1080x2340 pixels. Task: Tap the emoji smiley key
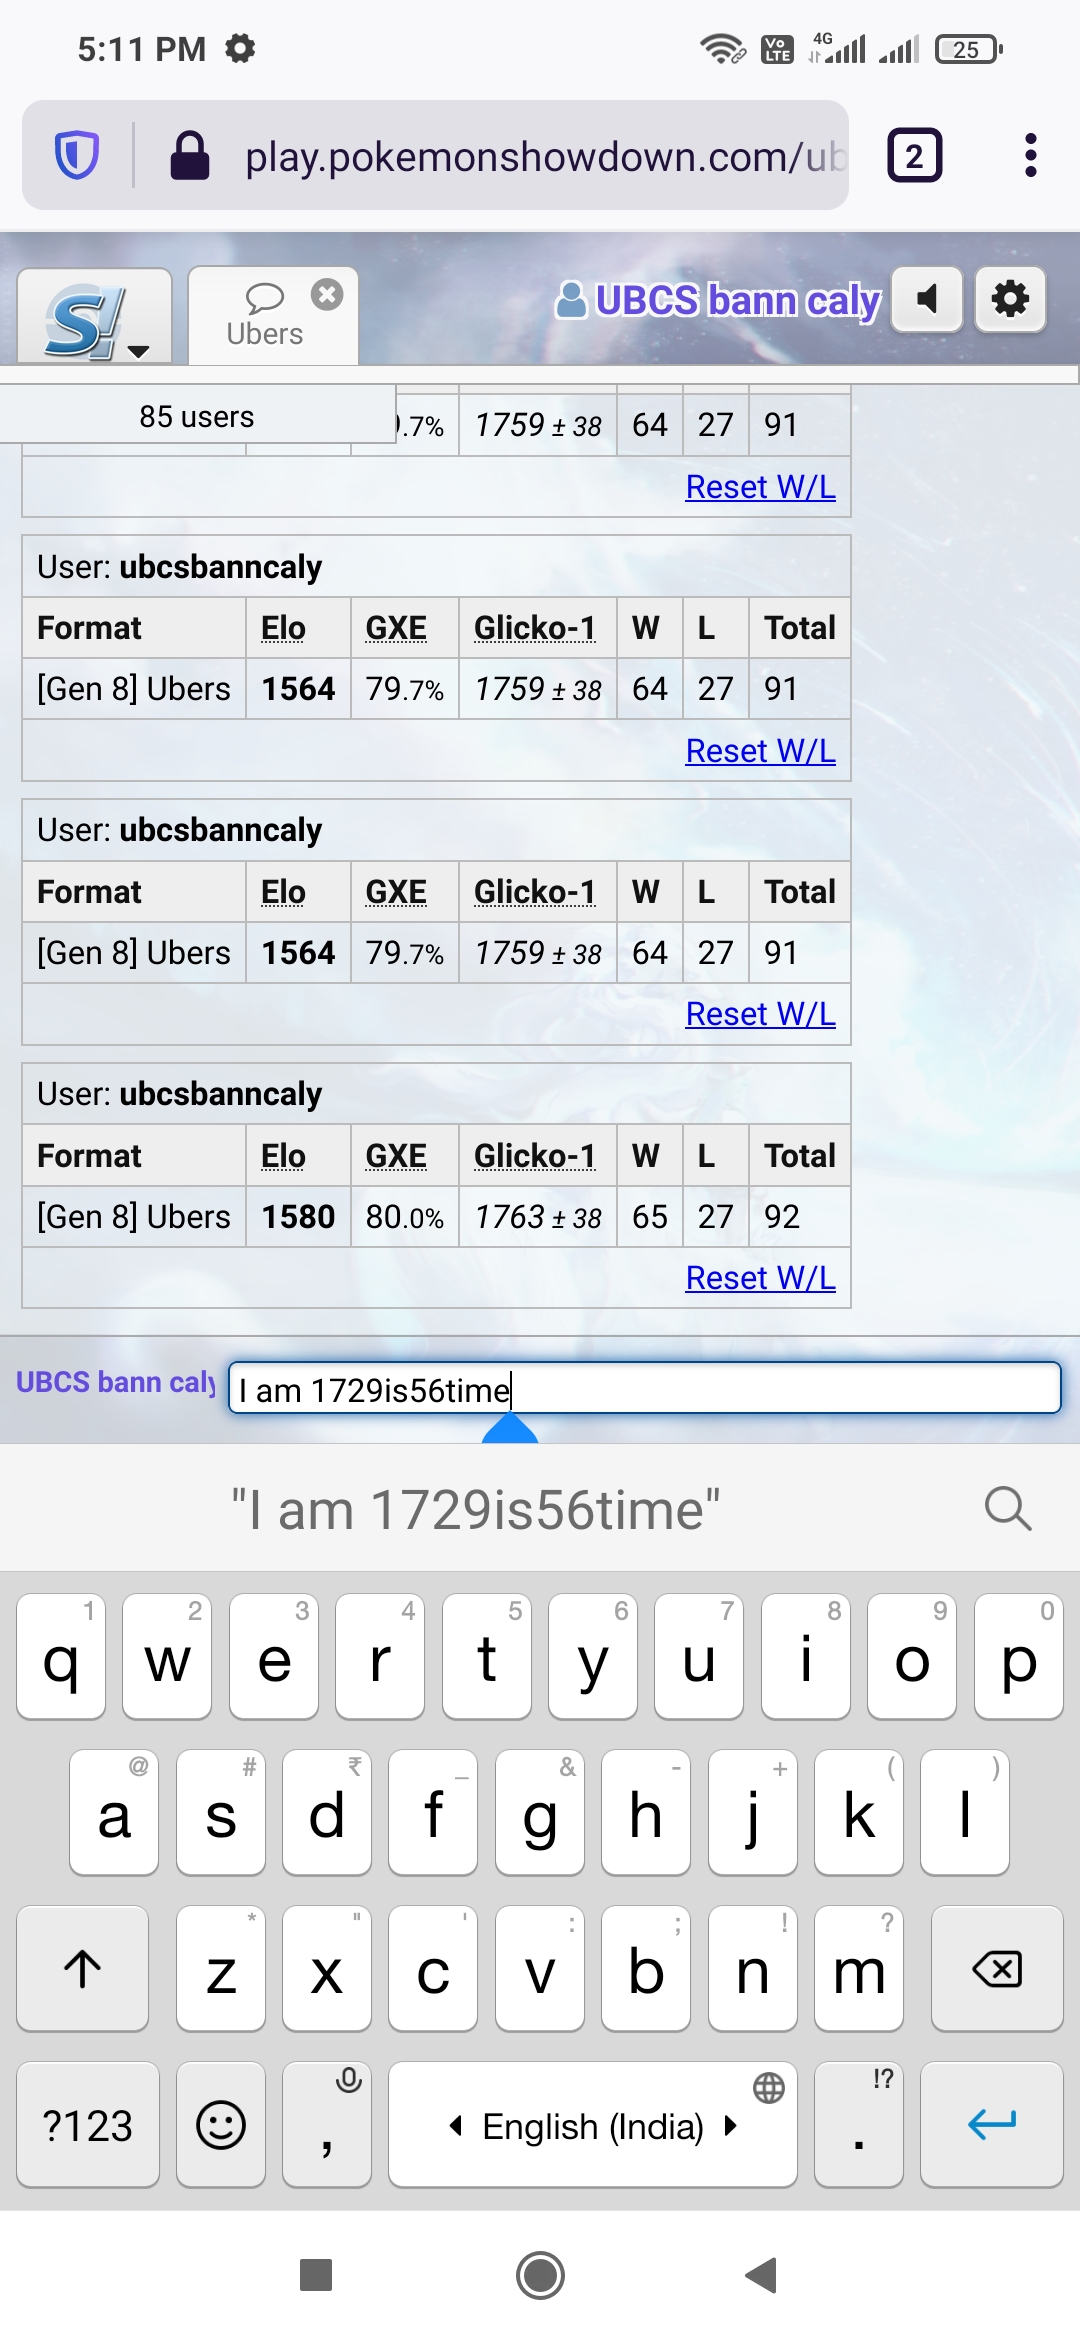coord(220,2124)
